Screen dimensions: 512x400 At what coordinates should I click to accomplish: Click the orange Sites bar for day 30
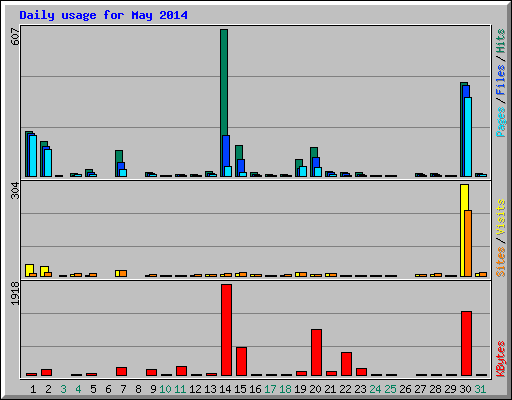(468, 243)
